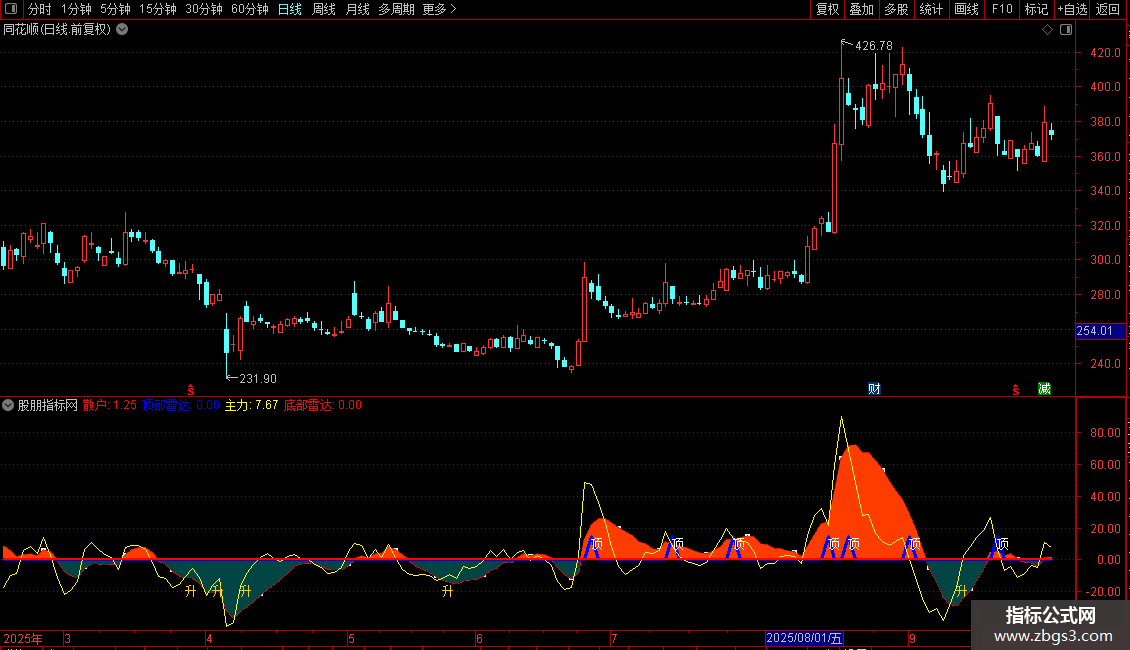Viewport: 1130px width, 650px height.
Task: Toggle the right side panel icon
Action: 1066,30
